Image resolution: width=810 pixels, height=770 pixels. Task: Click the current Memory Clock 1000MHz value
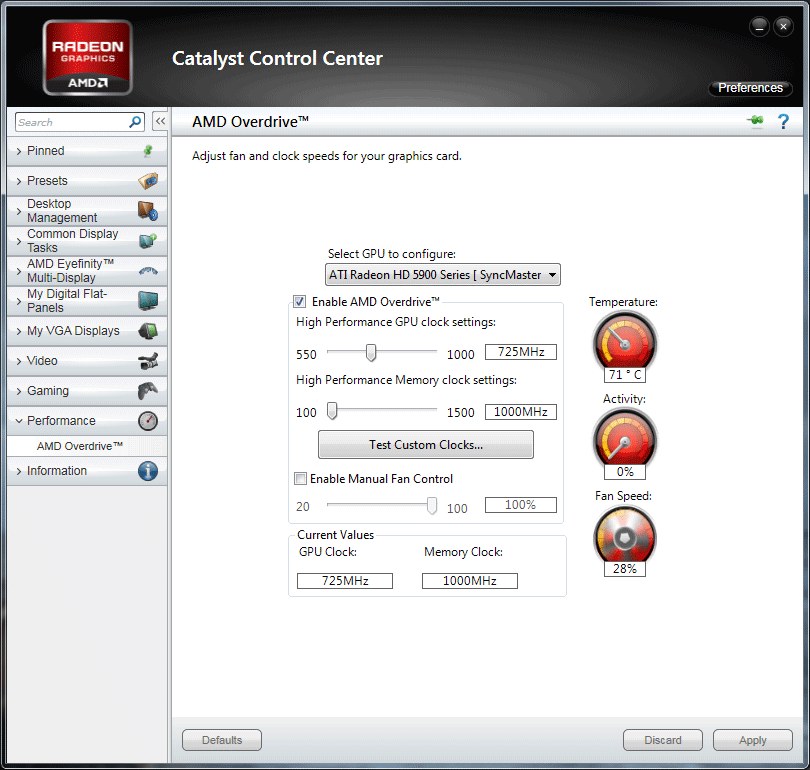pos(470,581)
